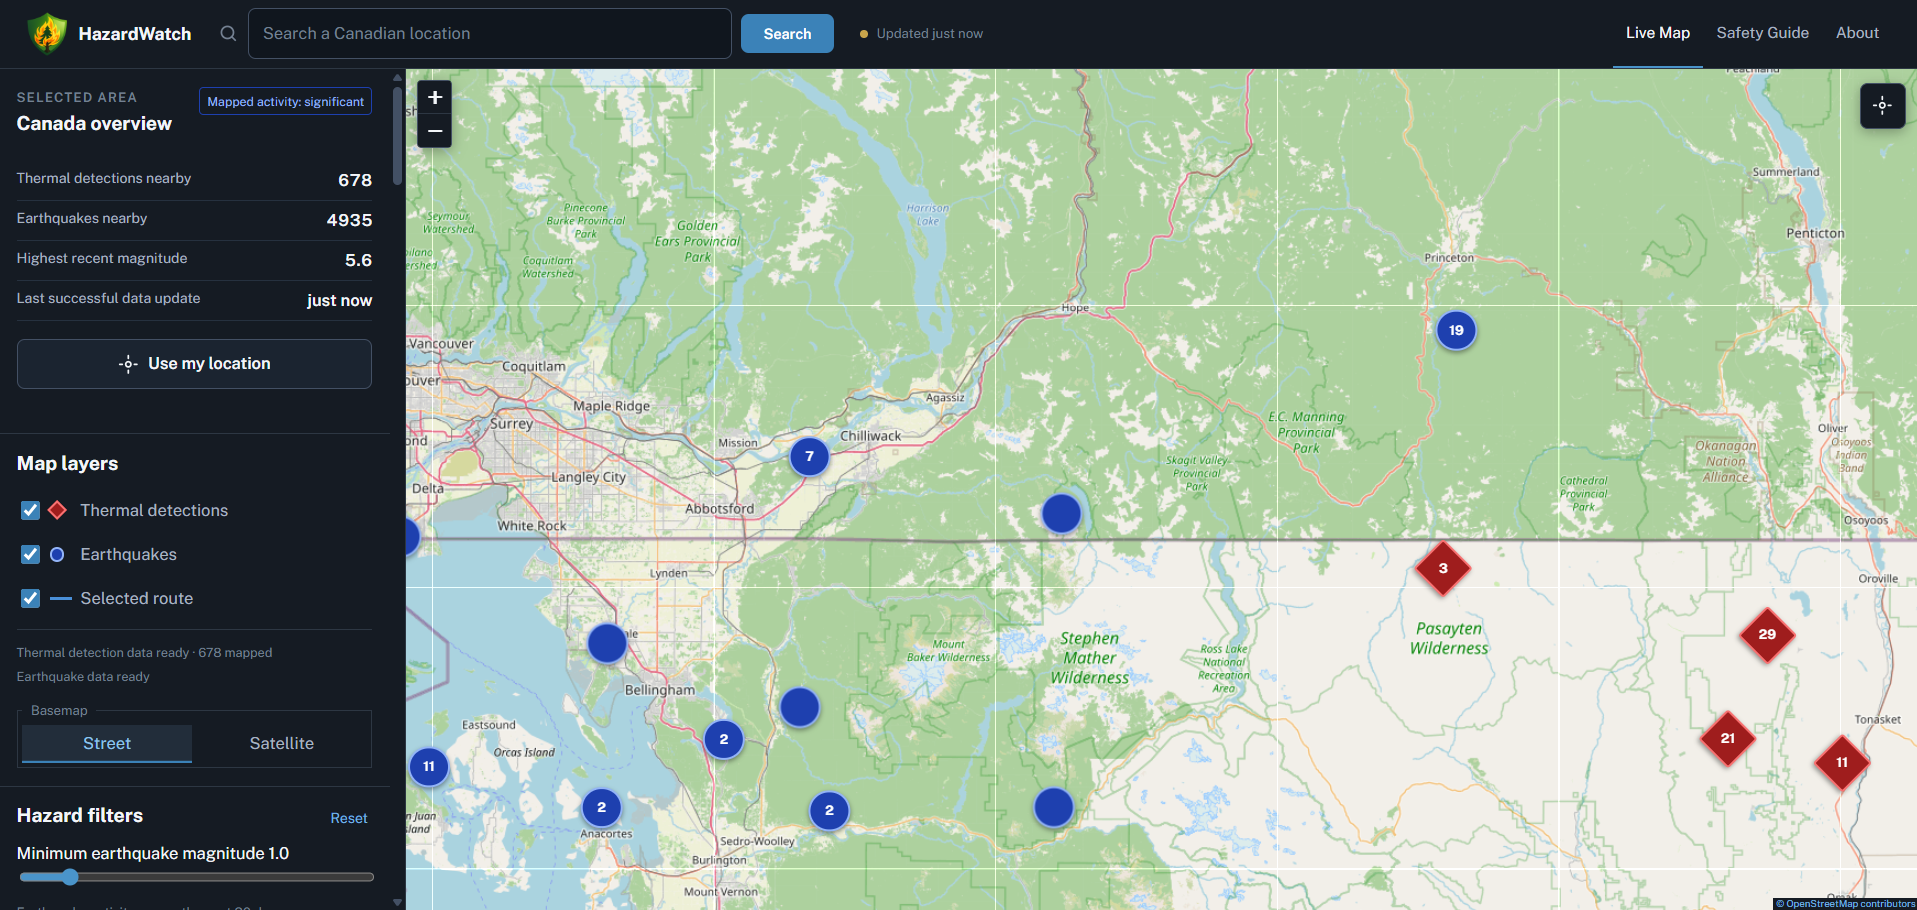This screenshot has width=1917, height=910.
Task: Click Earthquakes nearby value 4935
Action: point(349,220)
